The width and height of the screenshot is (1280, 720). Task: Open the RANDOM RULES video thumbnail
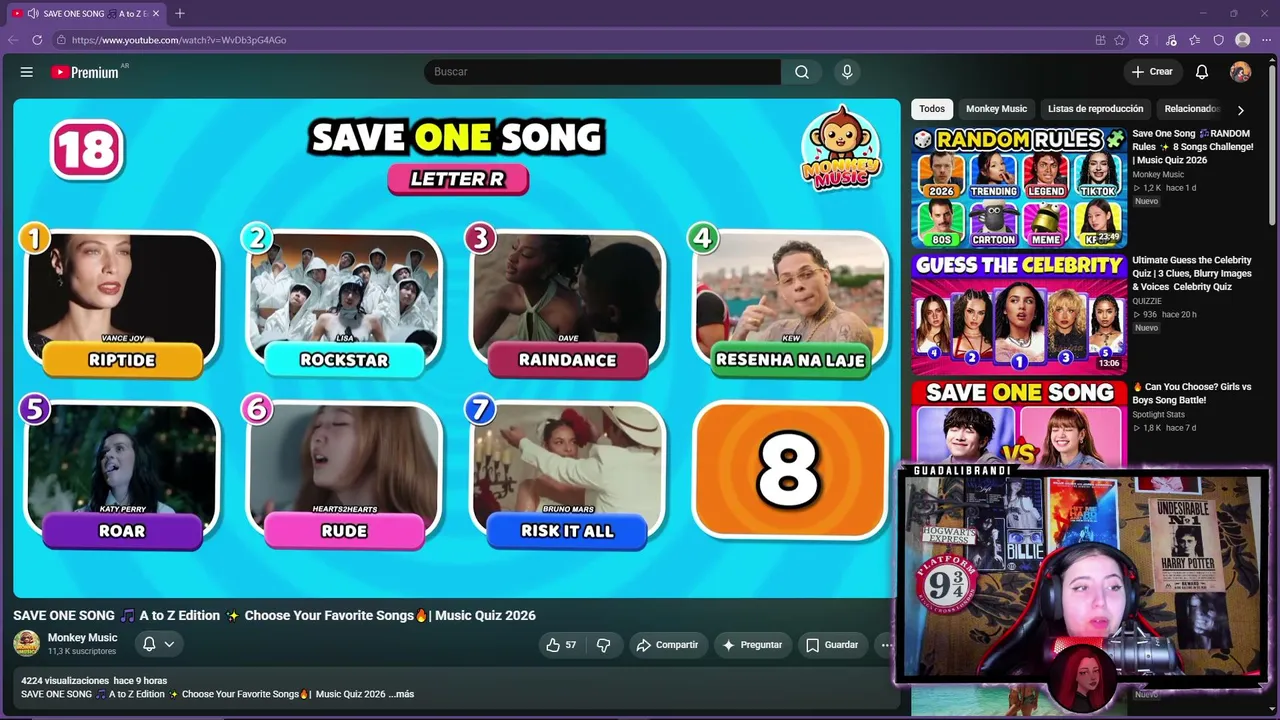(x=1019, y=187)
